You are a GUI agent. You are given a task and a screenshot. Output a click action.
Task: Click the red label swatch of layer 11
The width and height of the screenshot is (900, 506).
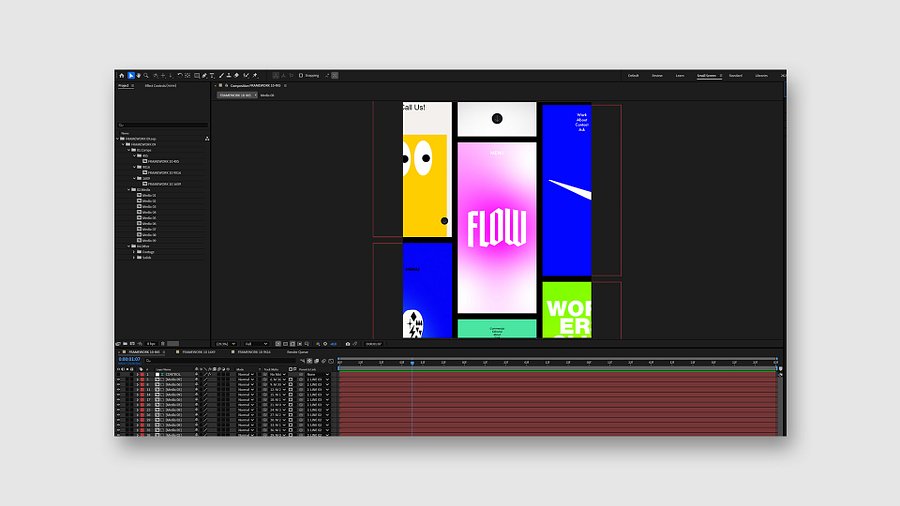coord(142,390)
